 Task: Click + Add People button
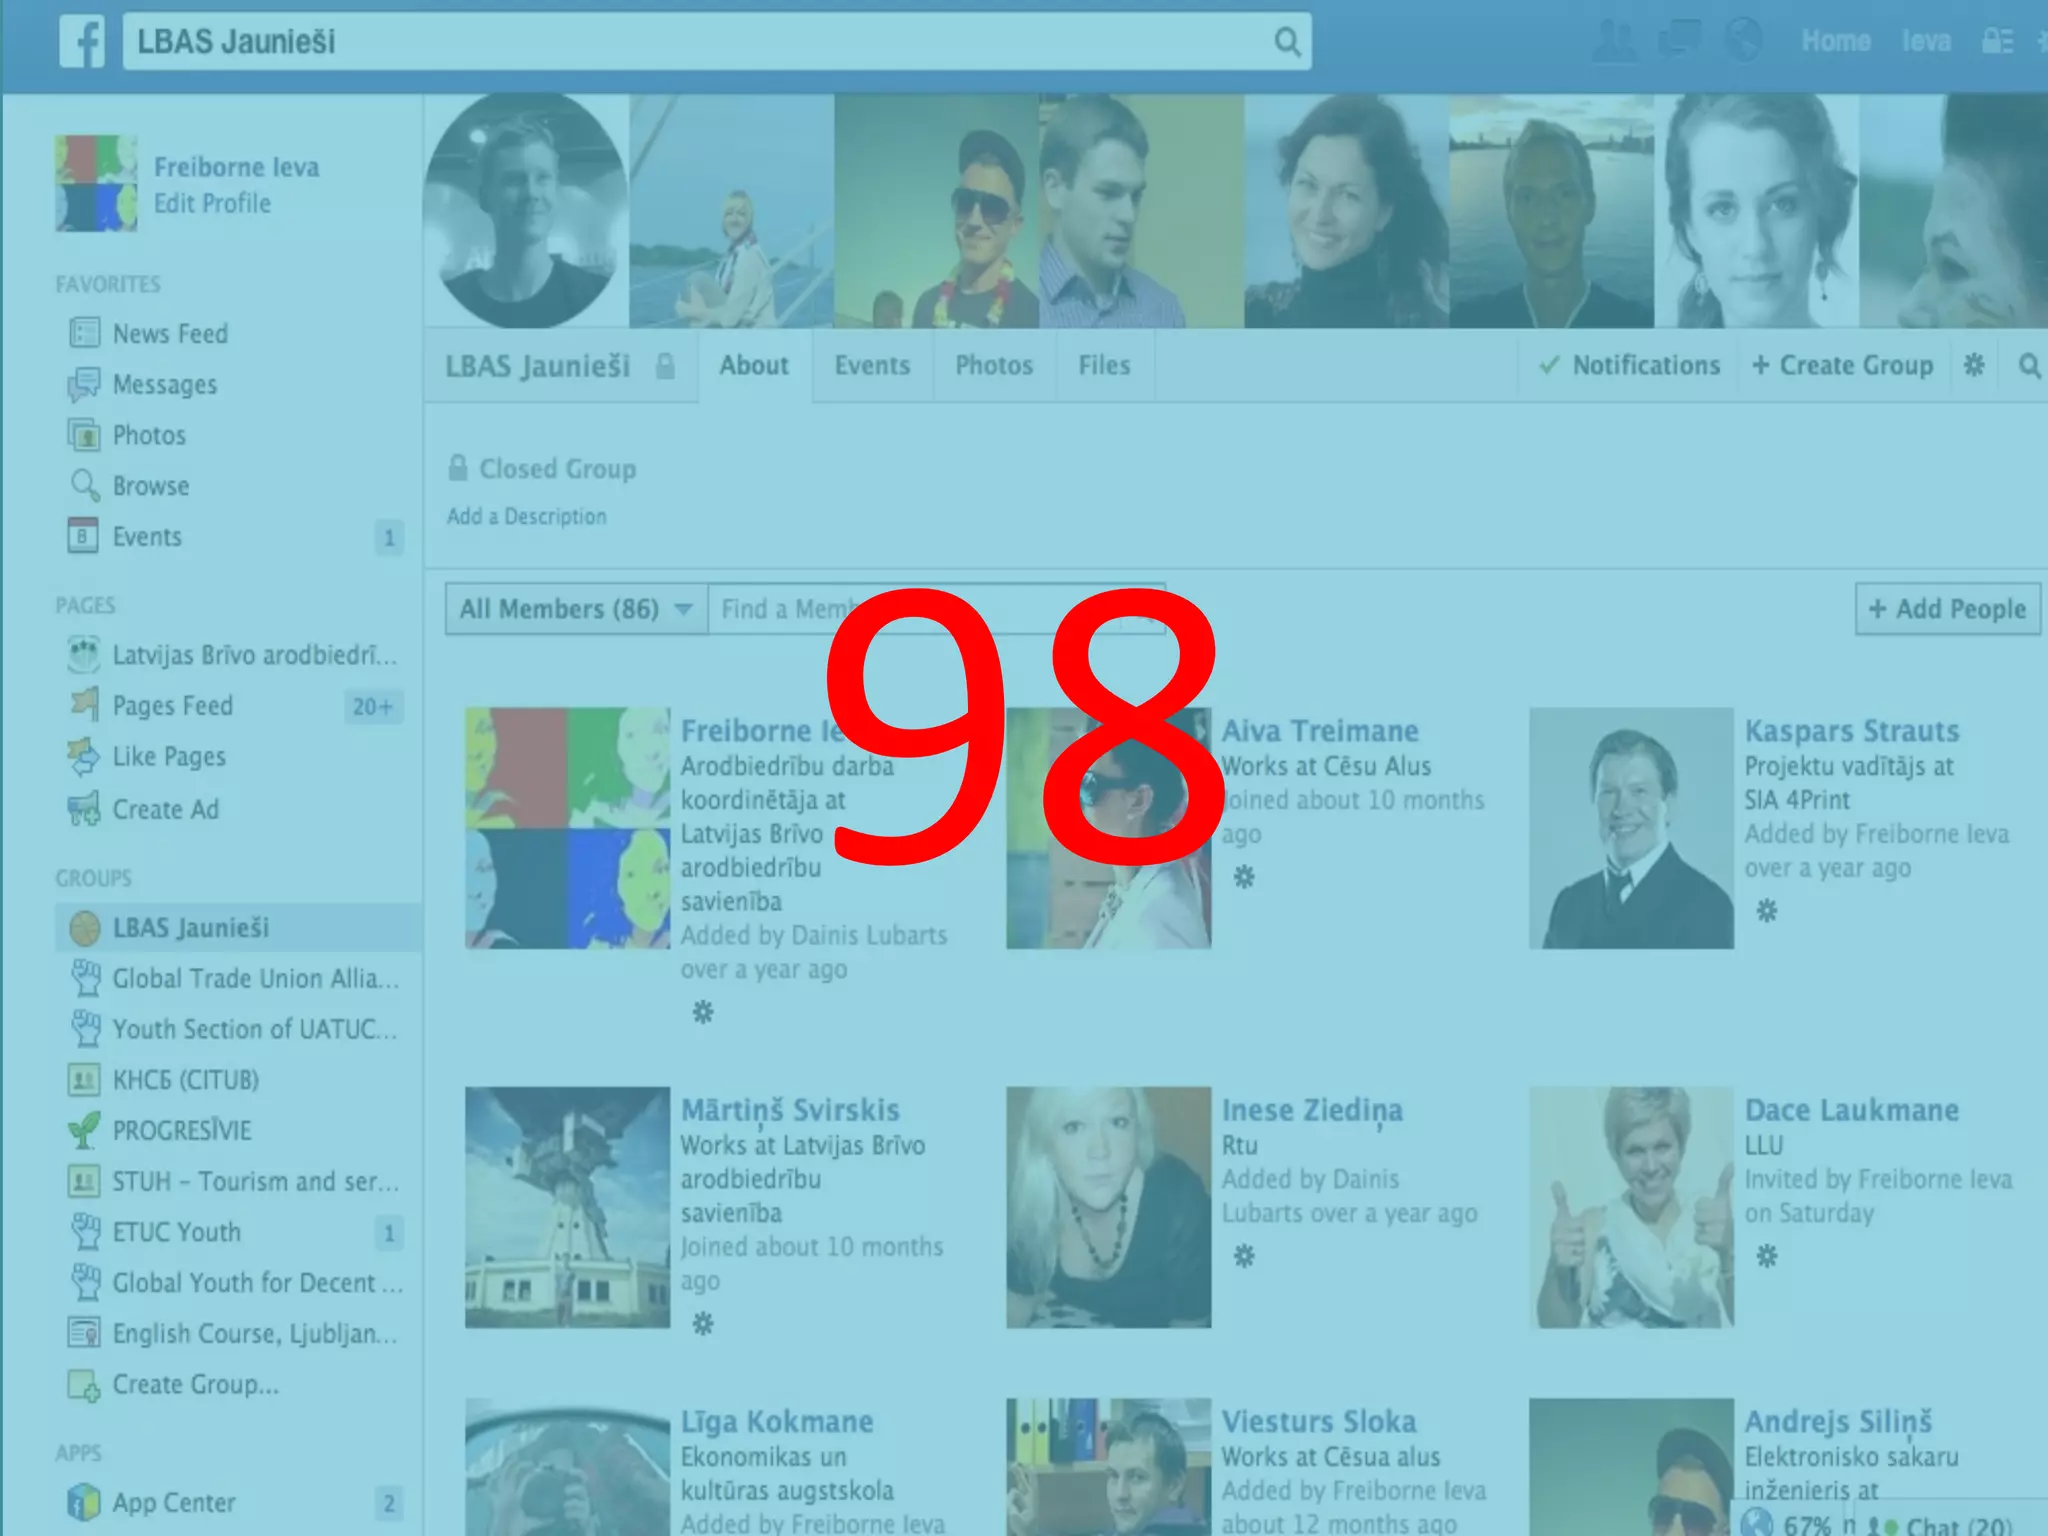pos(1947,609)
